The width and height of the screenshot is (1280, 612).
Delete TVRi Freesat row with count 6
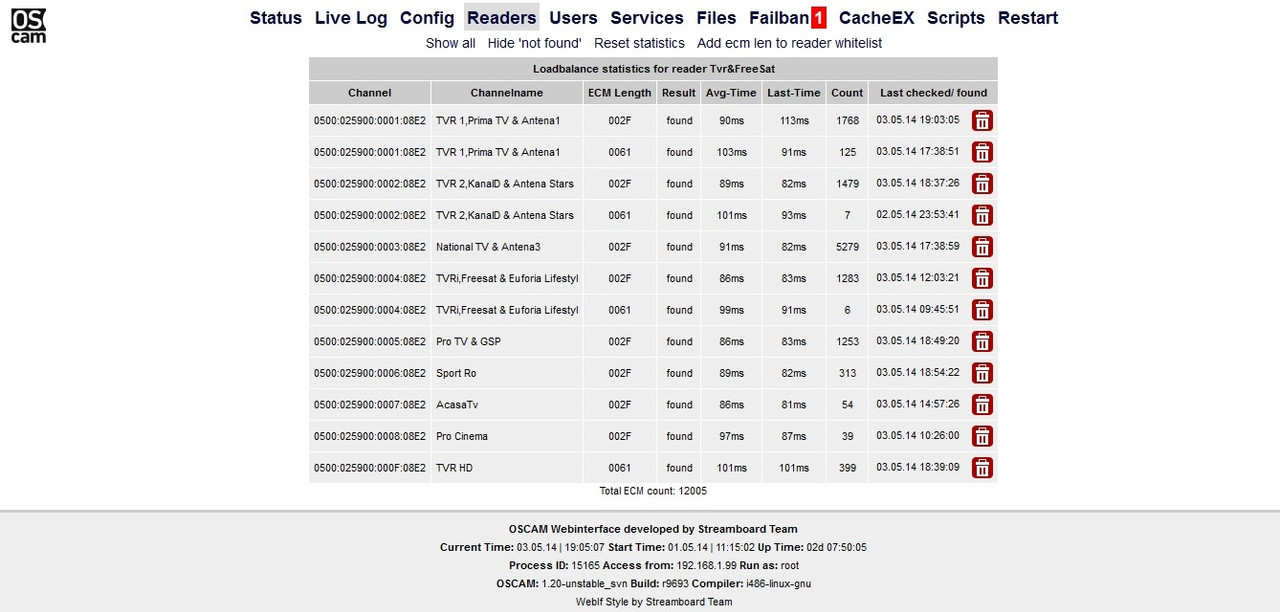(983, 310)
